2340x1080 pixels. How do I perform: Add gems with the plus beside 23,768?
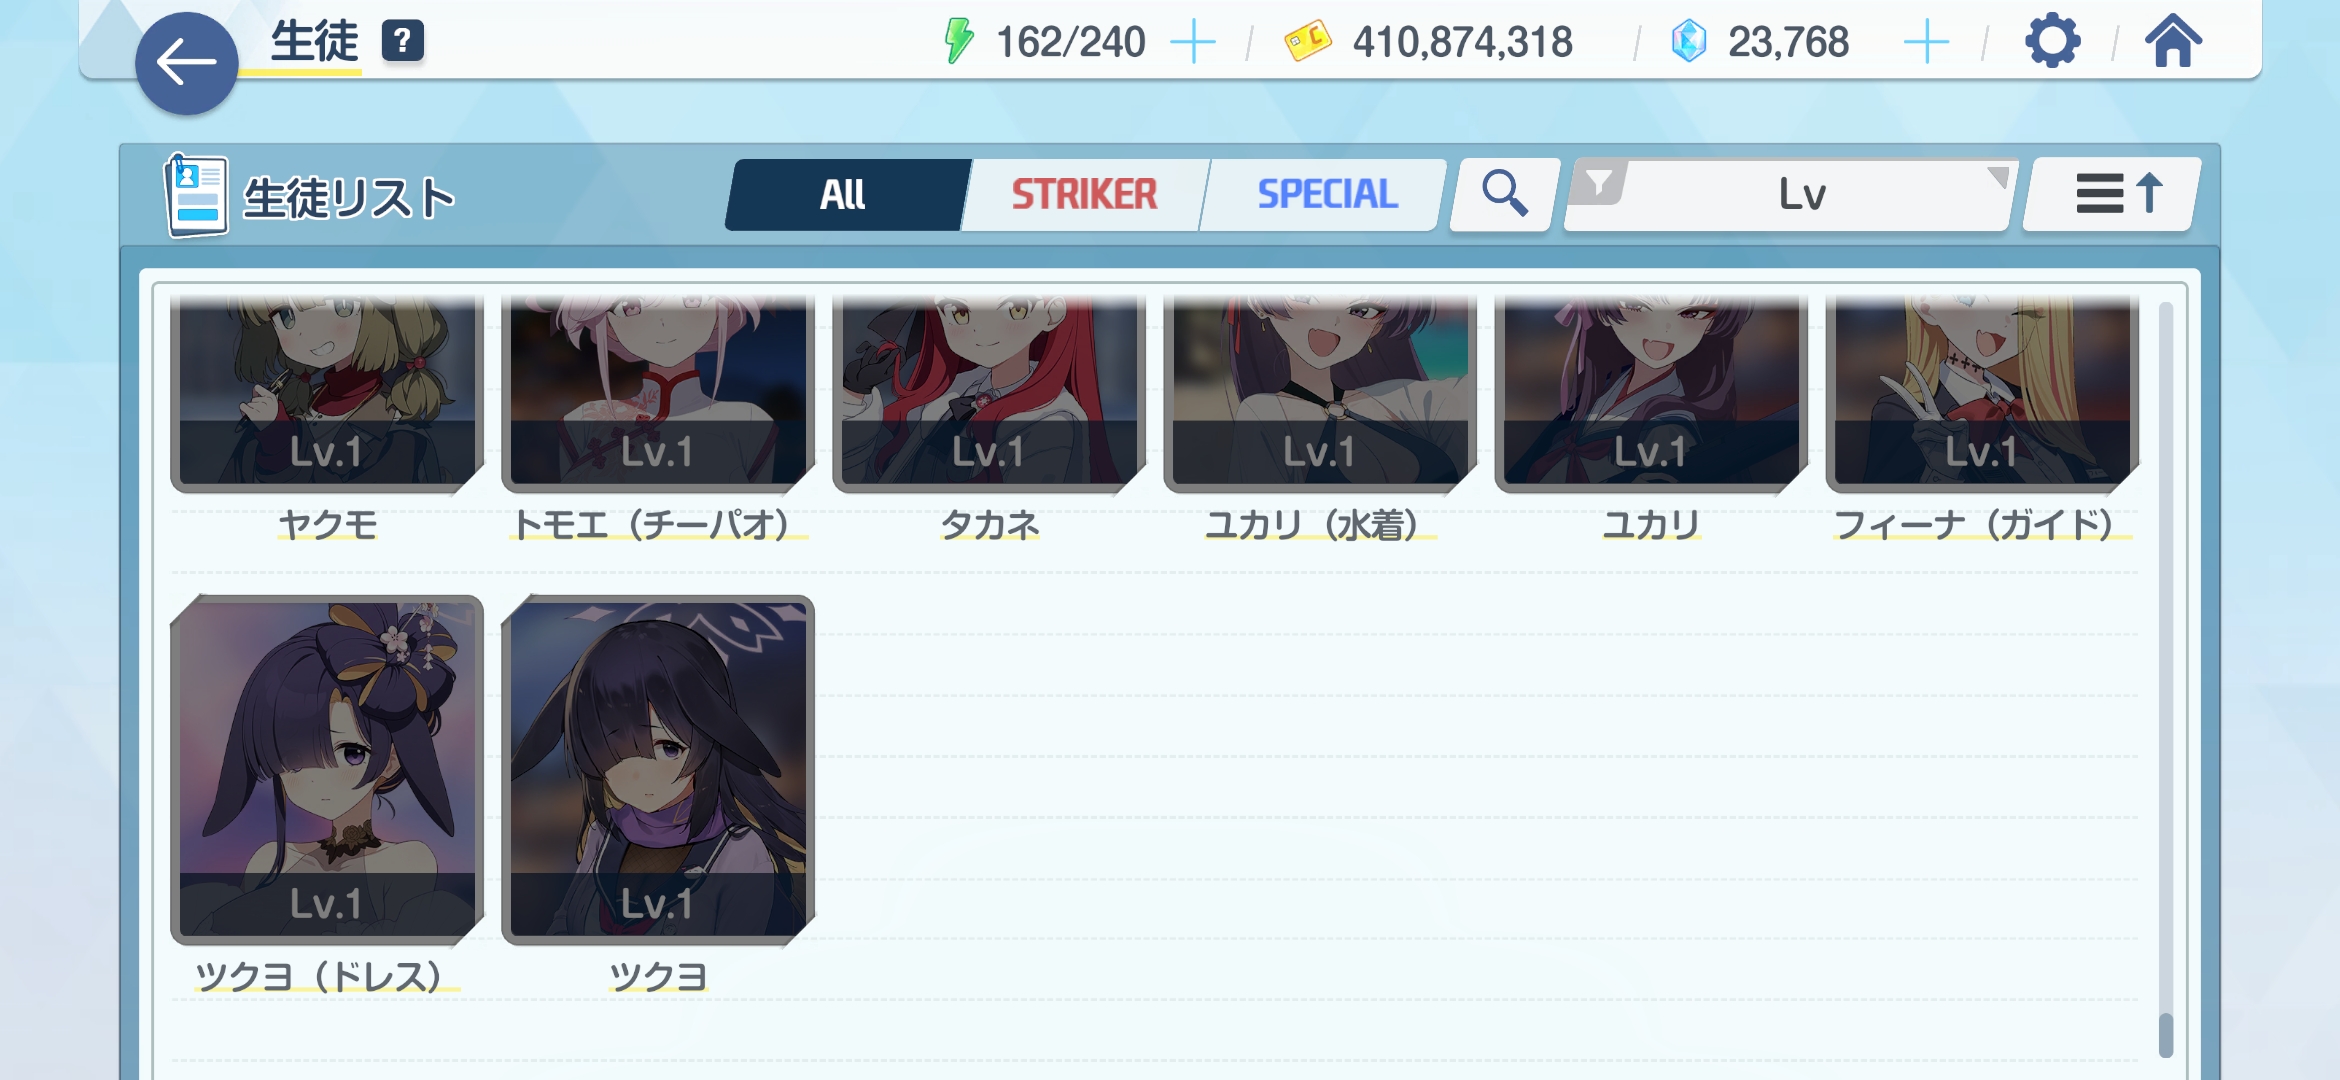(x=1927, y=43)
